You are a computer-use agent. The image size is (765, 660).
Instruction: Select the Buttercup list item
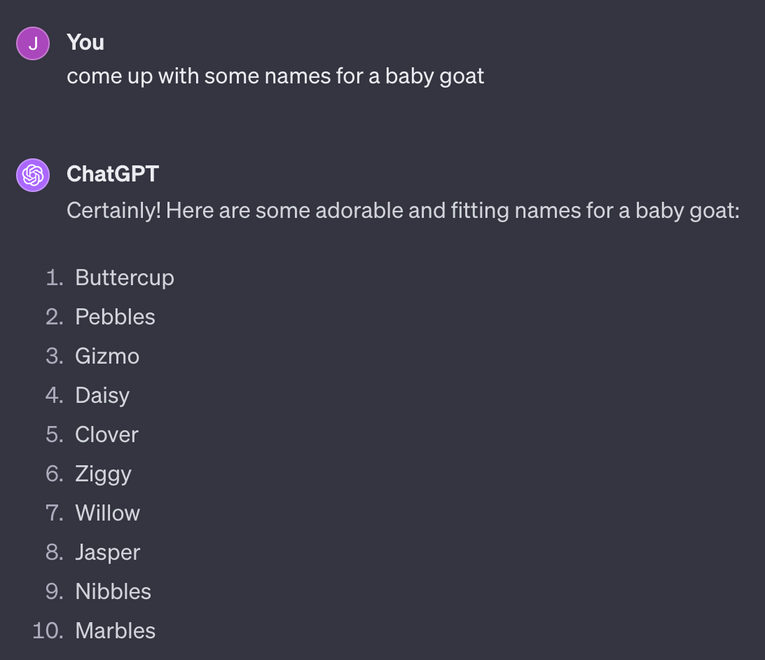click(124, 278)
